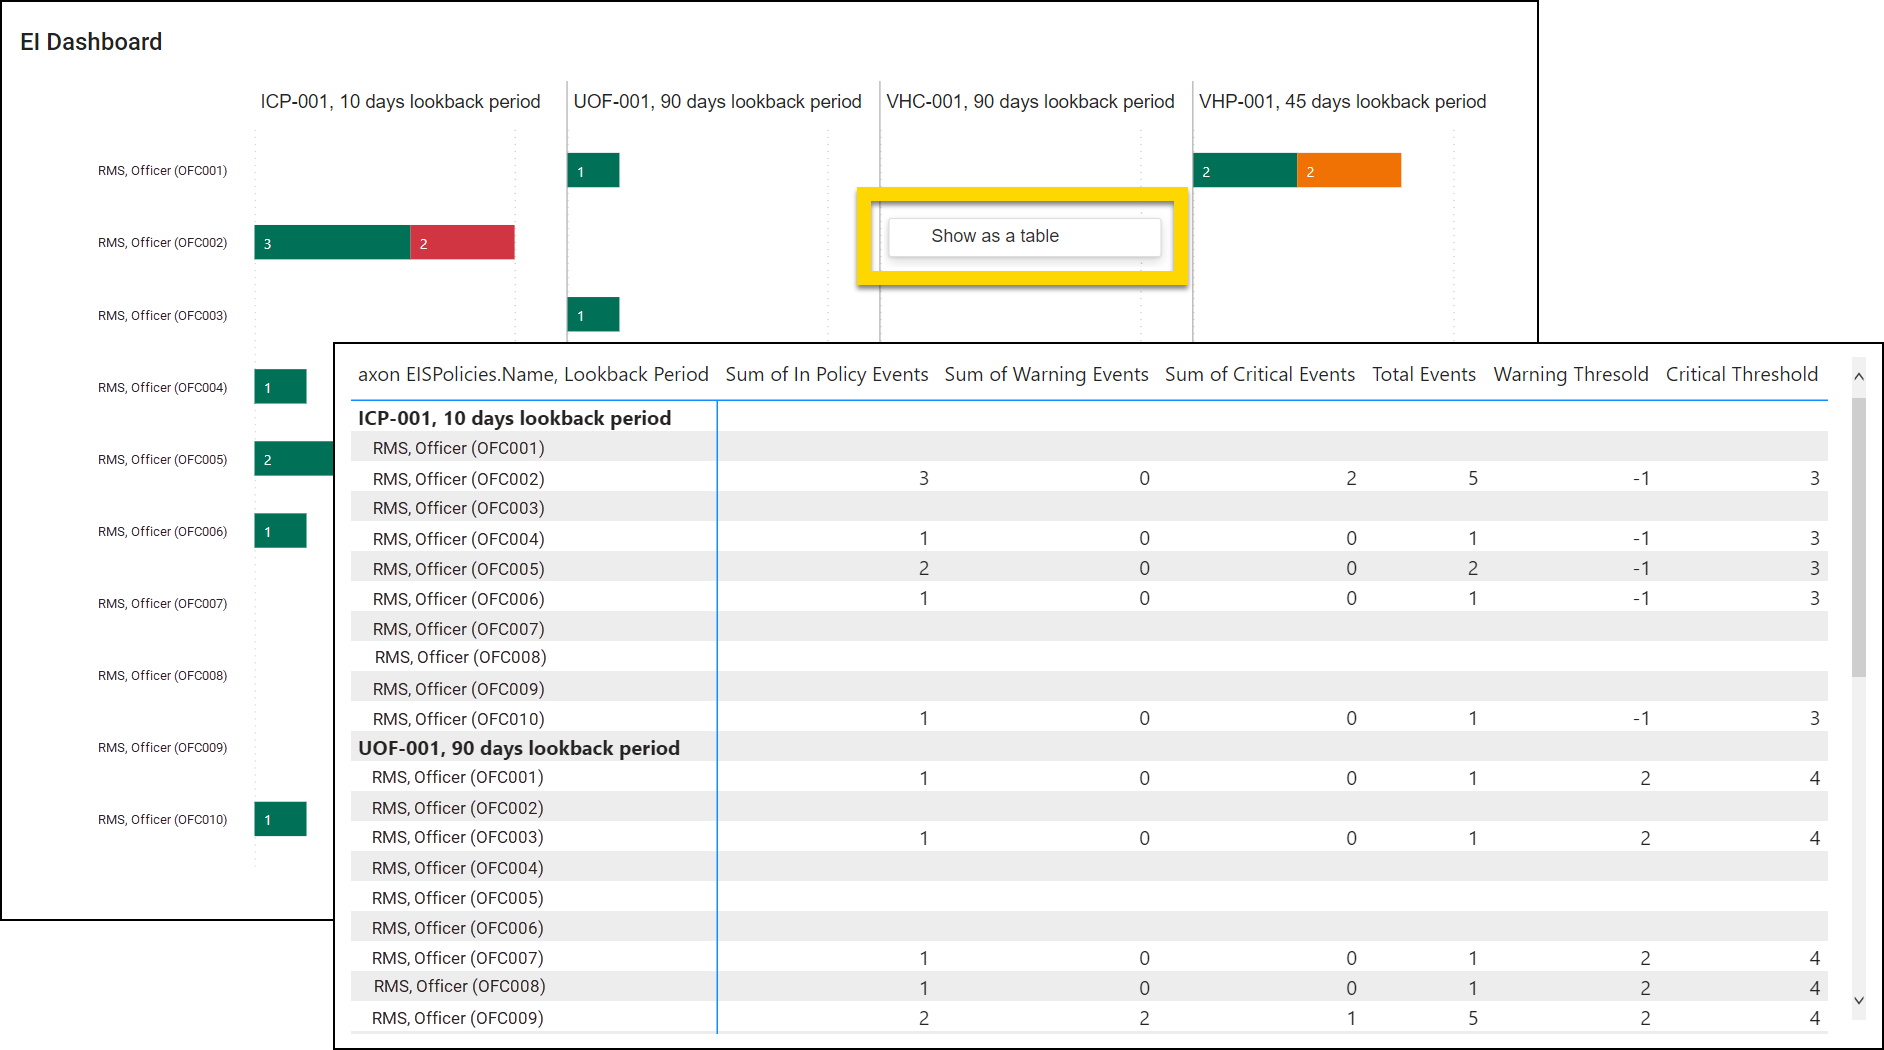Viewport: 1884px width, 1050px height.
Task: Select the ICP-001 group row in the table
Action: click(x=514, y=418)
